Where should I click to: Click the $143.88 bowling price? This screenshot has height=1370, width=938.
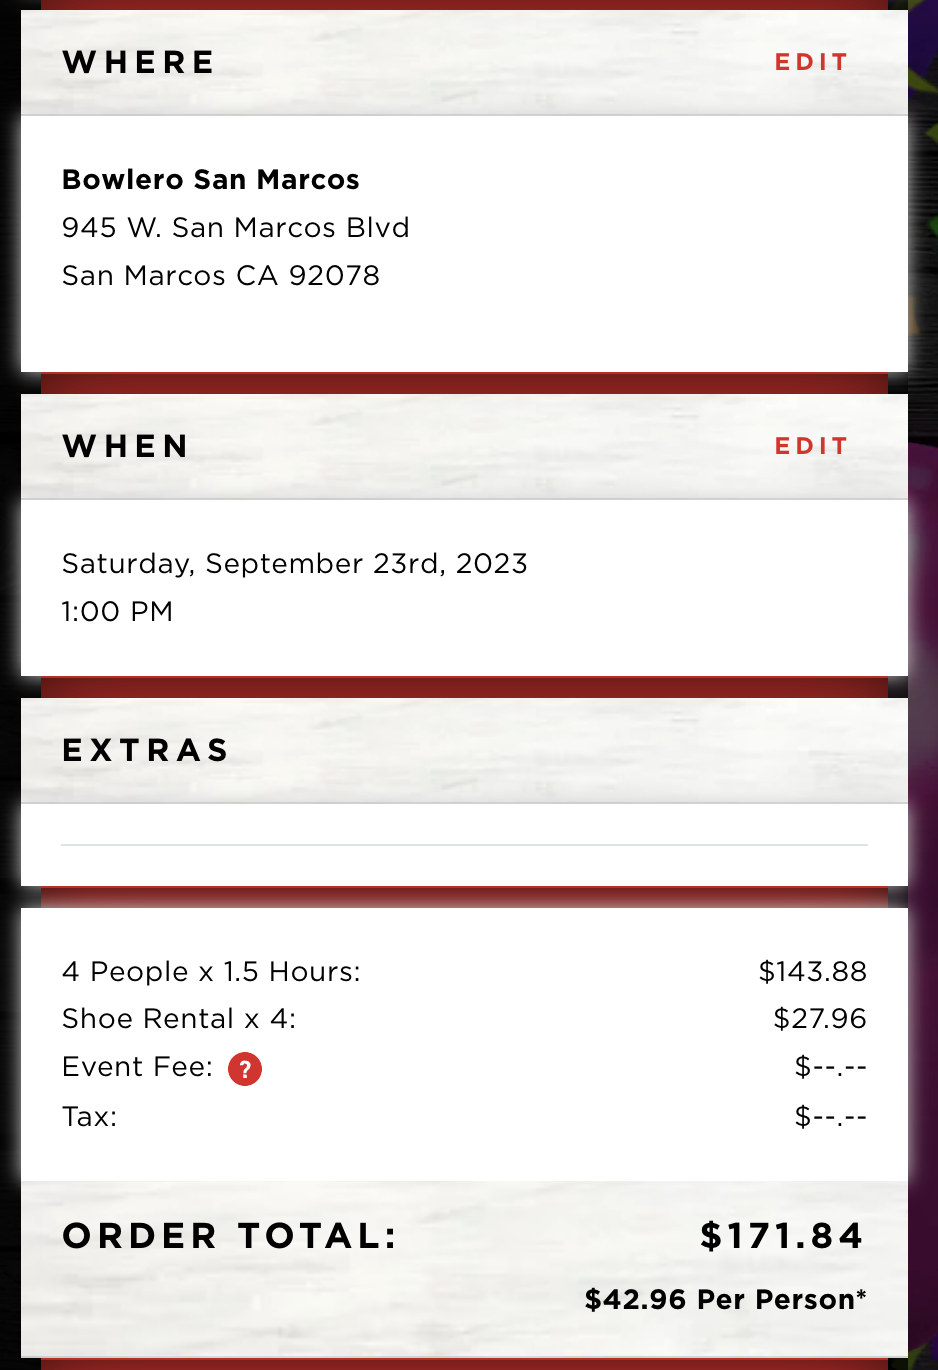pyautogui.click(x=813, y=972)
